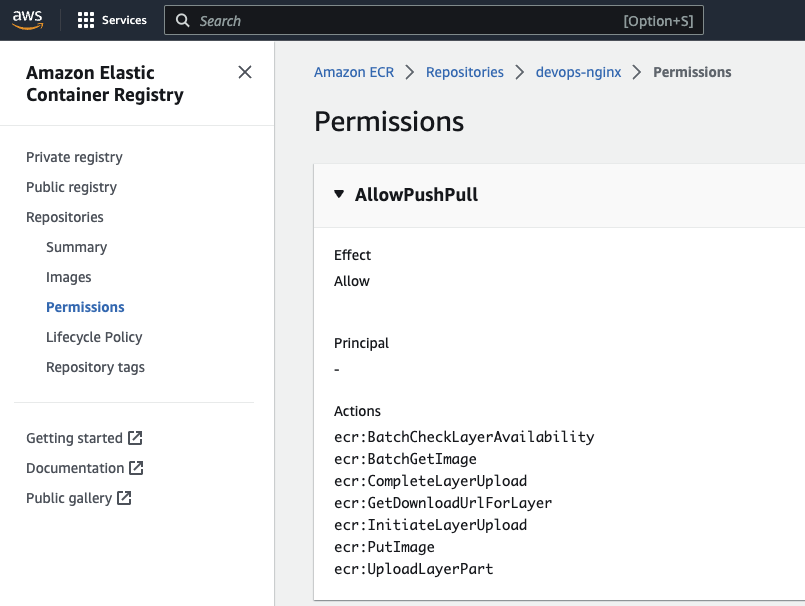Open Repository tags page
This screenshot has width=805, height=606.
(x=95, y=367)
